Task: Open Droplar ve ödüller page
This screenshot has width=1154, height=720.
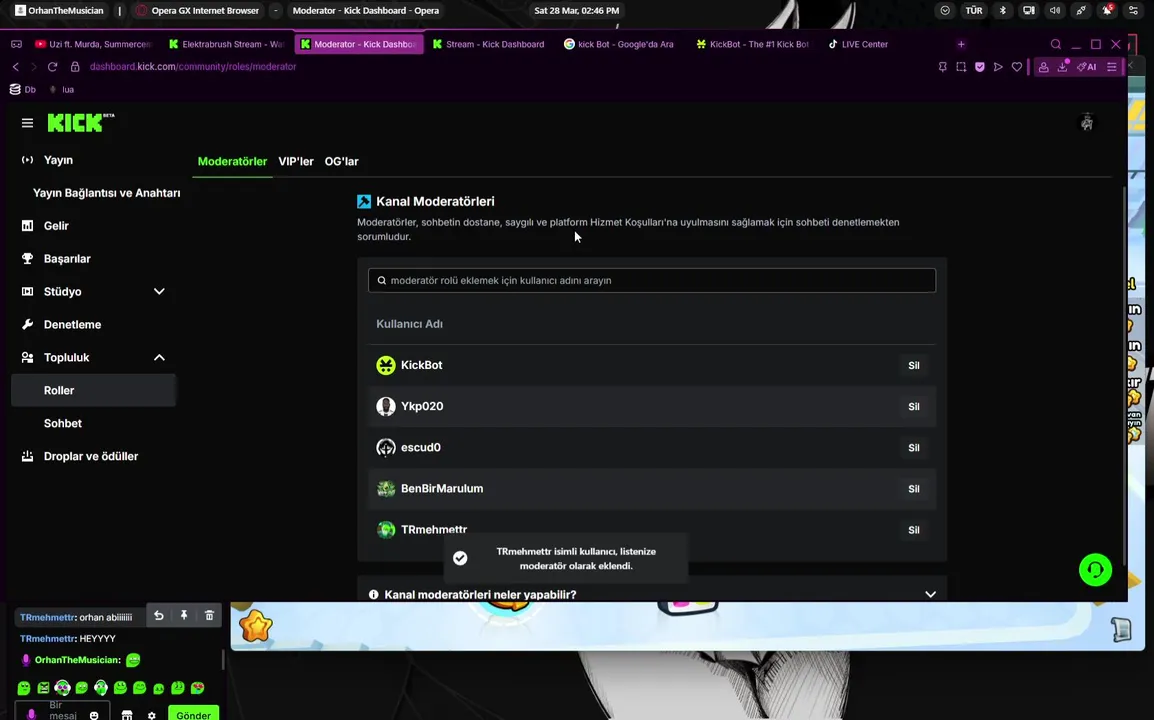Action: (x=93, y=456)
